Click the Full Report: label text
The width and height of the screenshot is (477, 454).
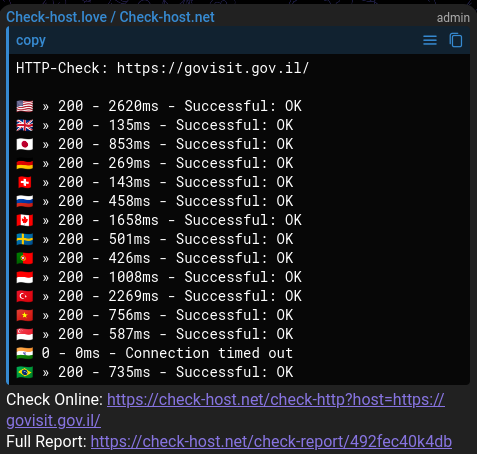[x=47, y=442]
